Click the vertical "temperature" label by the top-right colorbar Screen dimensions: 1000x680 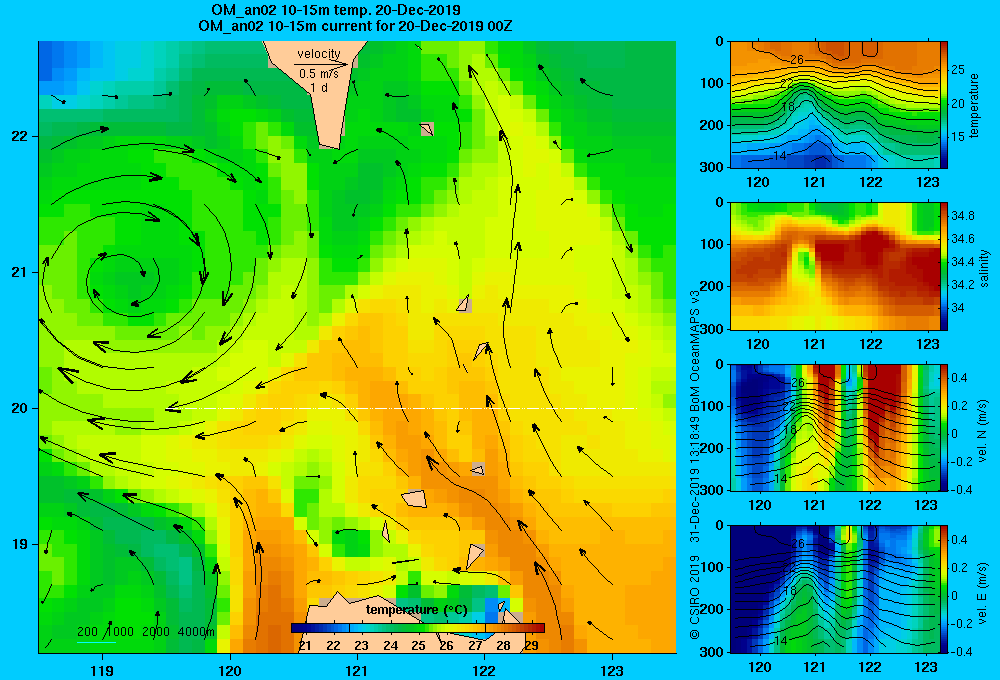(x=974, y=105)
